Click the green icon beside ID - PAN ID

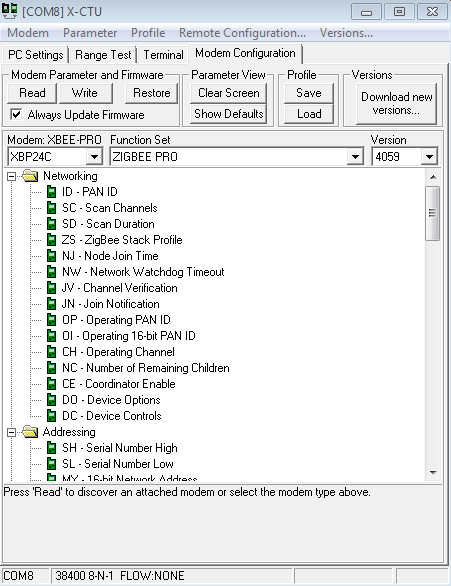pyautogui.click(x=51, y=192)
